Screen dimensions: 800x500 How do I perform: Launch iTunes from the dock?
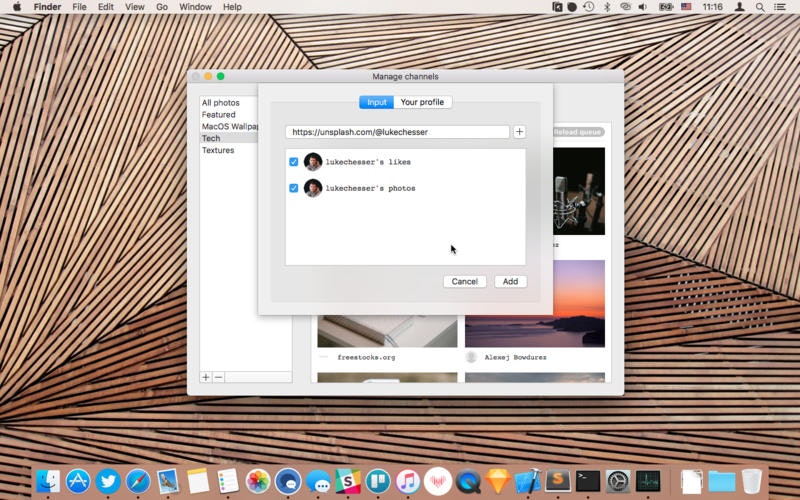[408, 481]
